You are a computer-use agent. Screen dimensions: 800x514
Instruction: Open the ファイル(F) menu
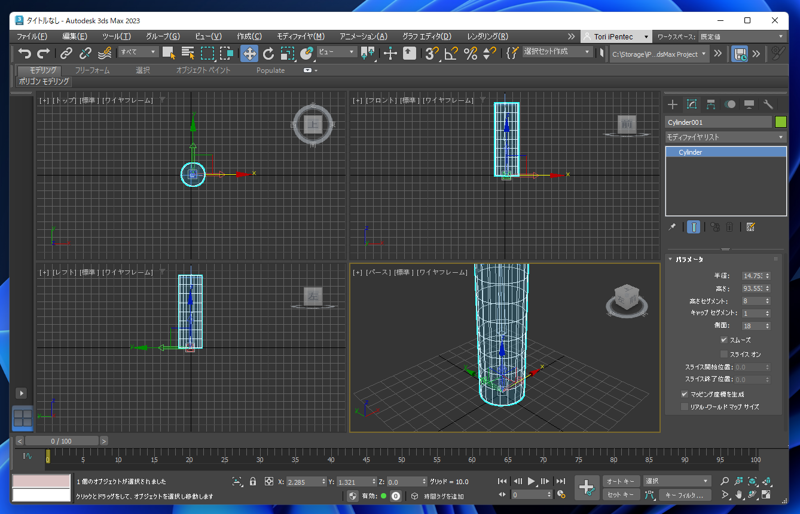coord(32,36)
